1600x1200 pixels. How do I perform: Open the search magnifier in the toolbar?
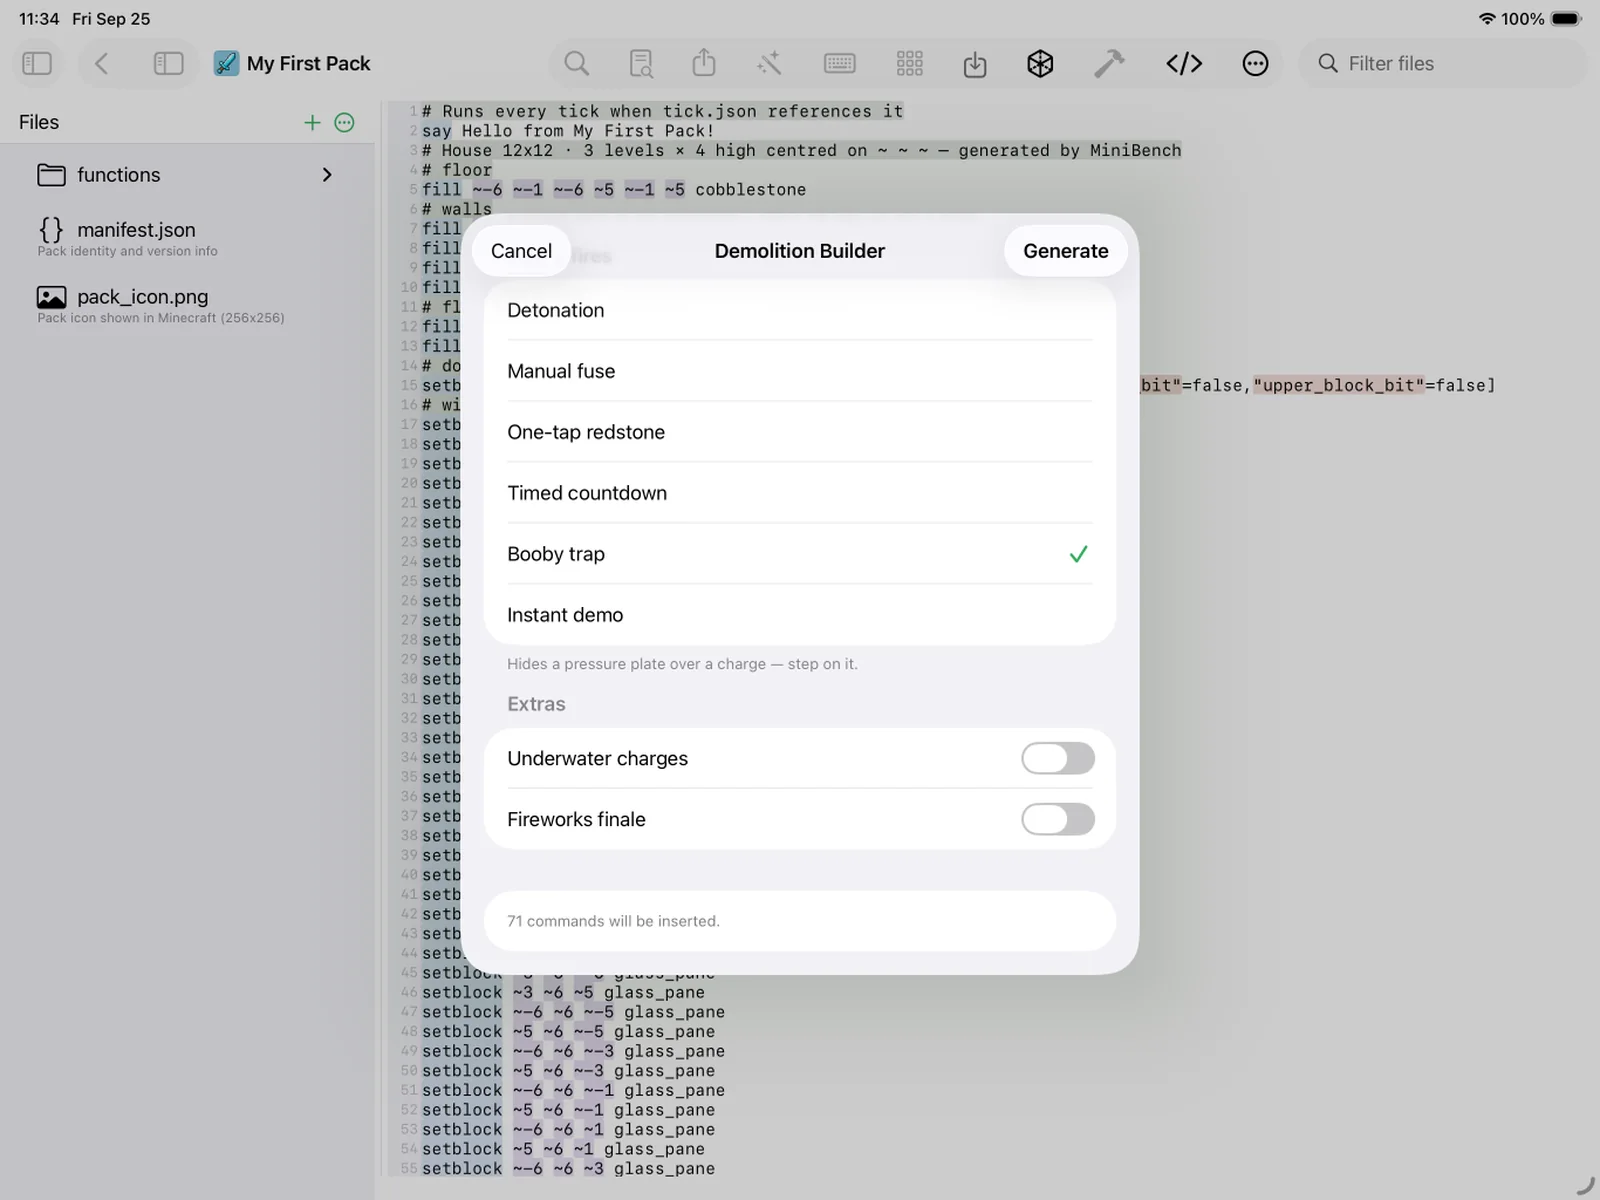[577, 64]
